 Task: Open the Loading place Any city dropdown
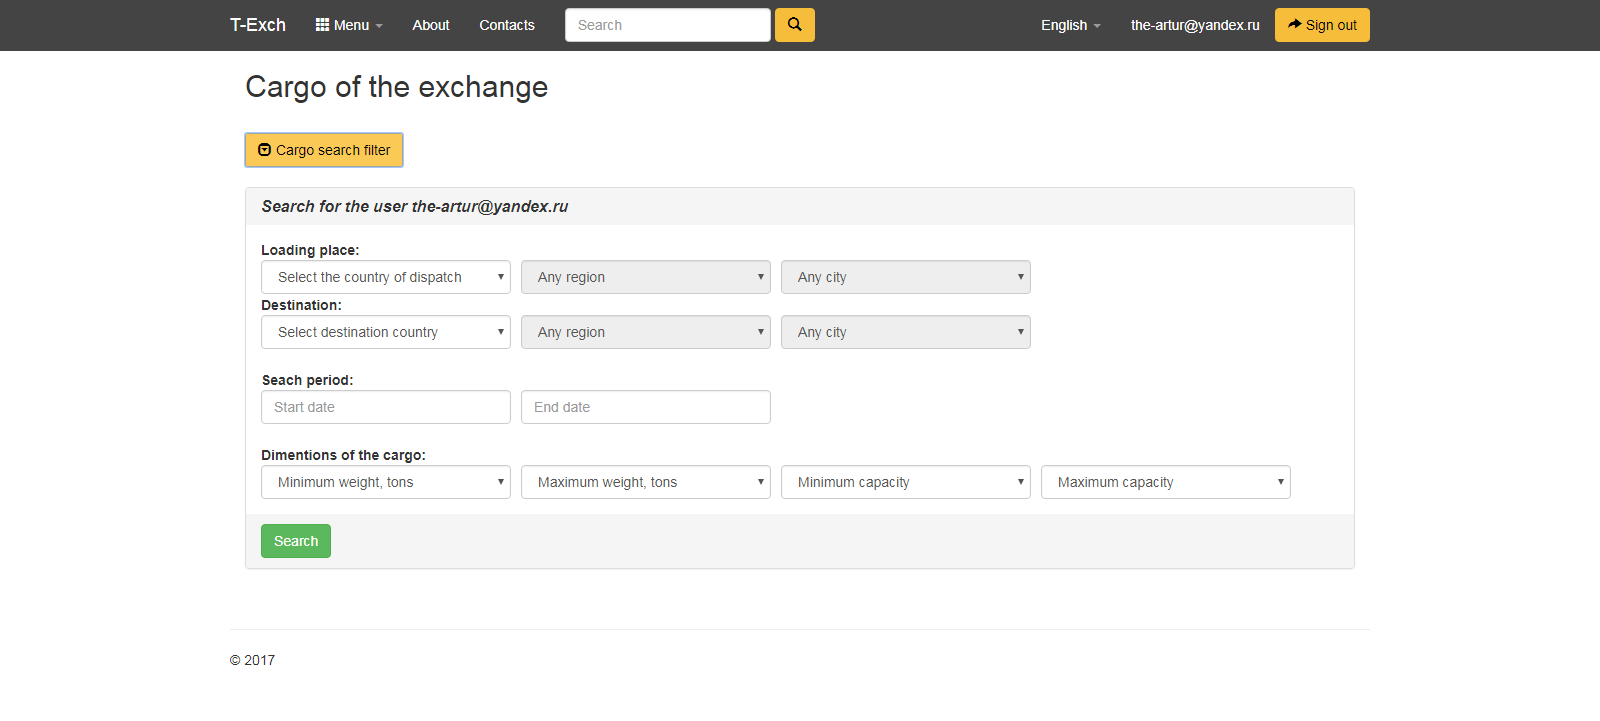(906, 277)
